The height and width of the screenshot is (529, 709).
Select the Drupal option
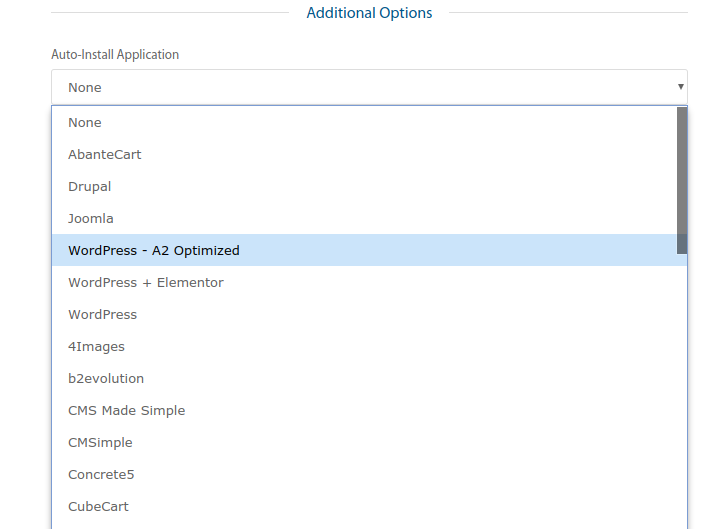click(x=90, y=186)
